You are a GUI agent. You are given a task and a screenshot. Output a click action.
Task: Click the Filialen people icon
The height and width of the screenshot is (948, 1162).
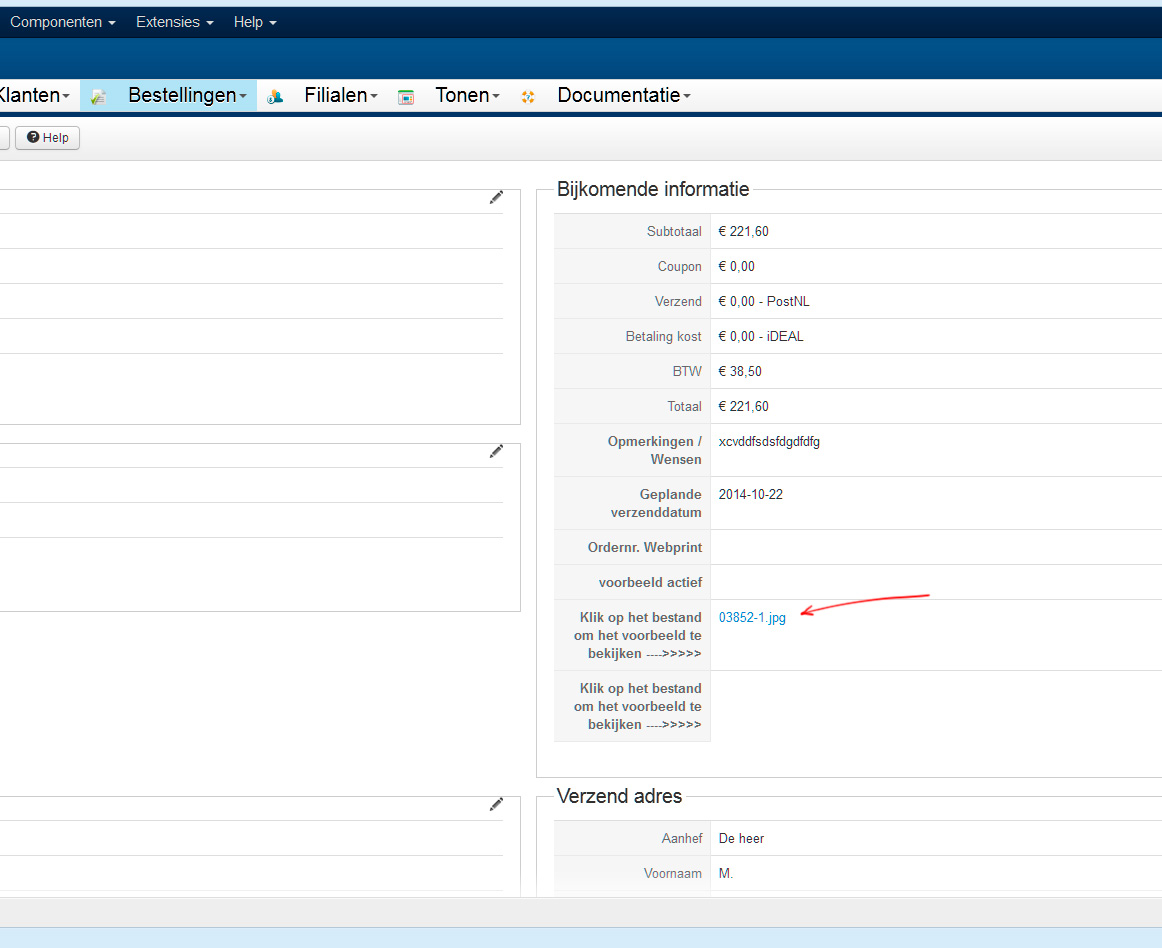pos(275,96)
